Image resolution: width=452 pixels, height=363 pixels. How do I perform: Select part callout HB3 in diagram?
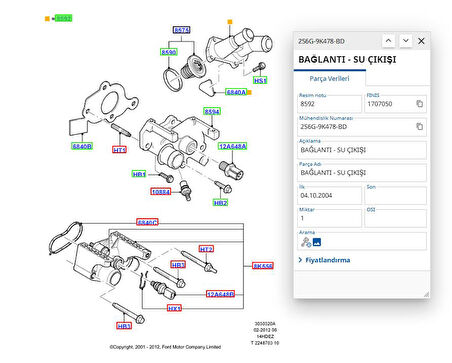[x=178, y=265]
